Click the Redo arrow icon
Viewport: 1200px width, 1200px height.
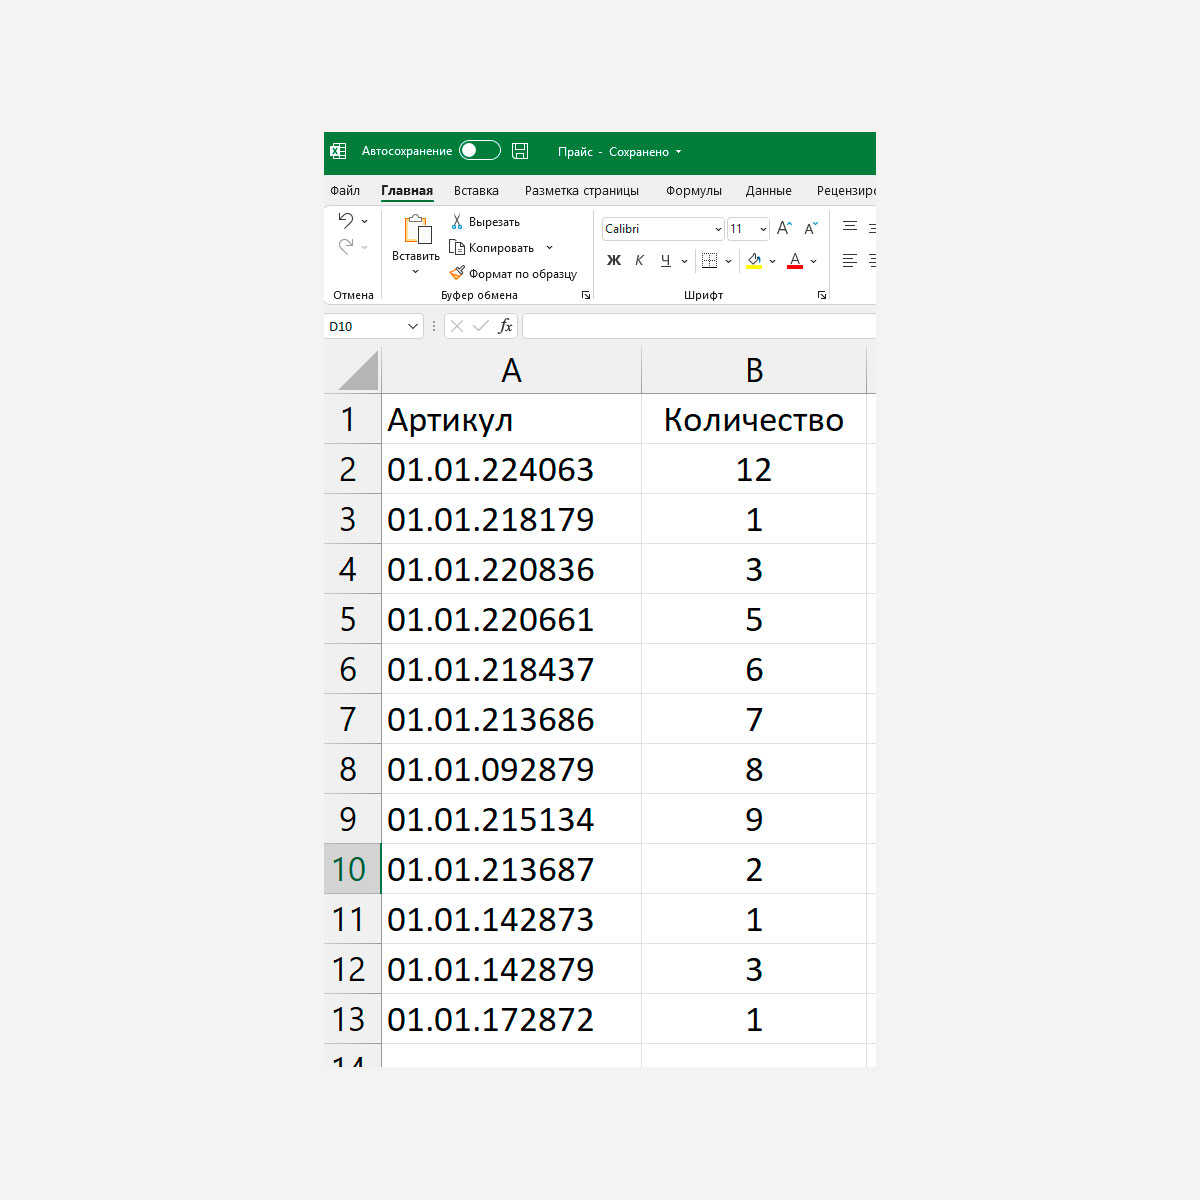coord(346,246)
